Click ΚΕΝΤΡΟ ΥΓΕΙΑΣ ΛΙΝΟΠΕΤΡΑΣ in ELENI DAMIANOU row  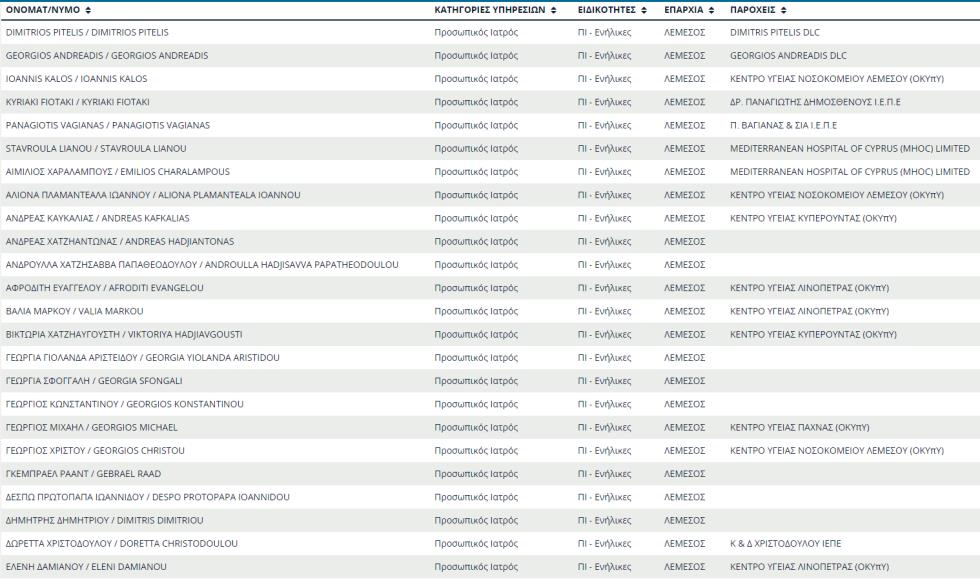tap(809, 566)
